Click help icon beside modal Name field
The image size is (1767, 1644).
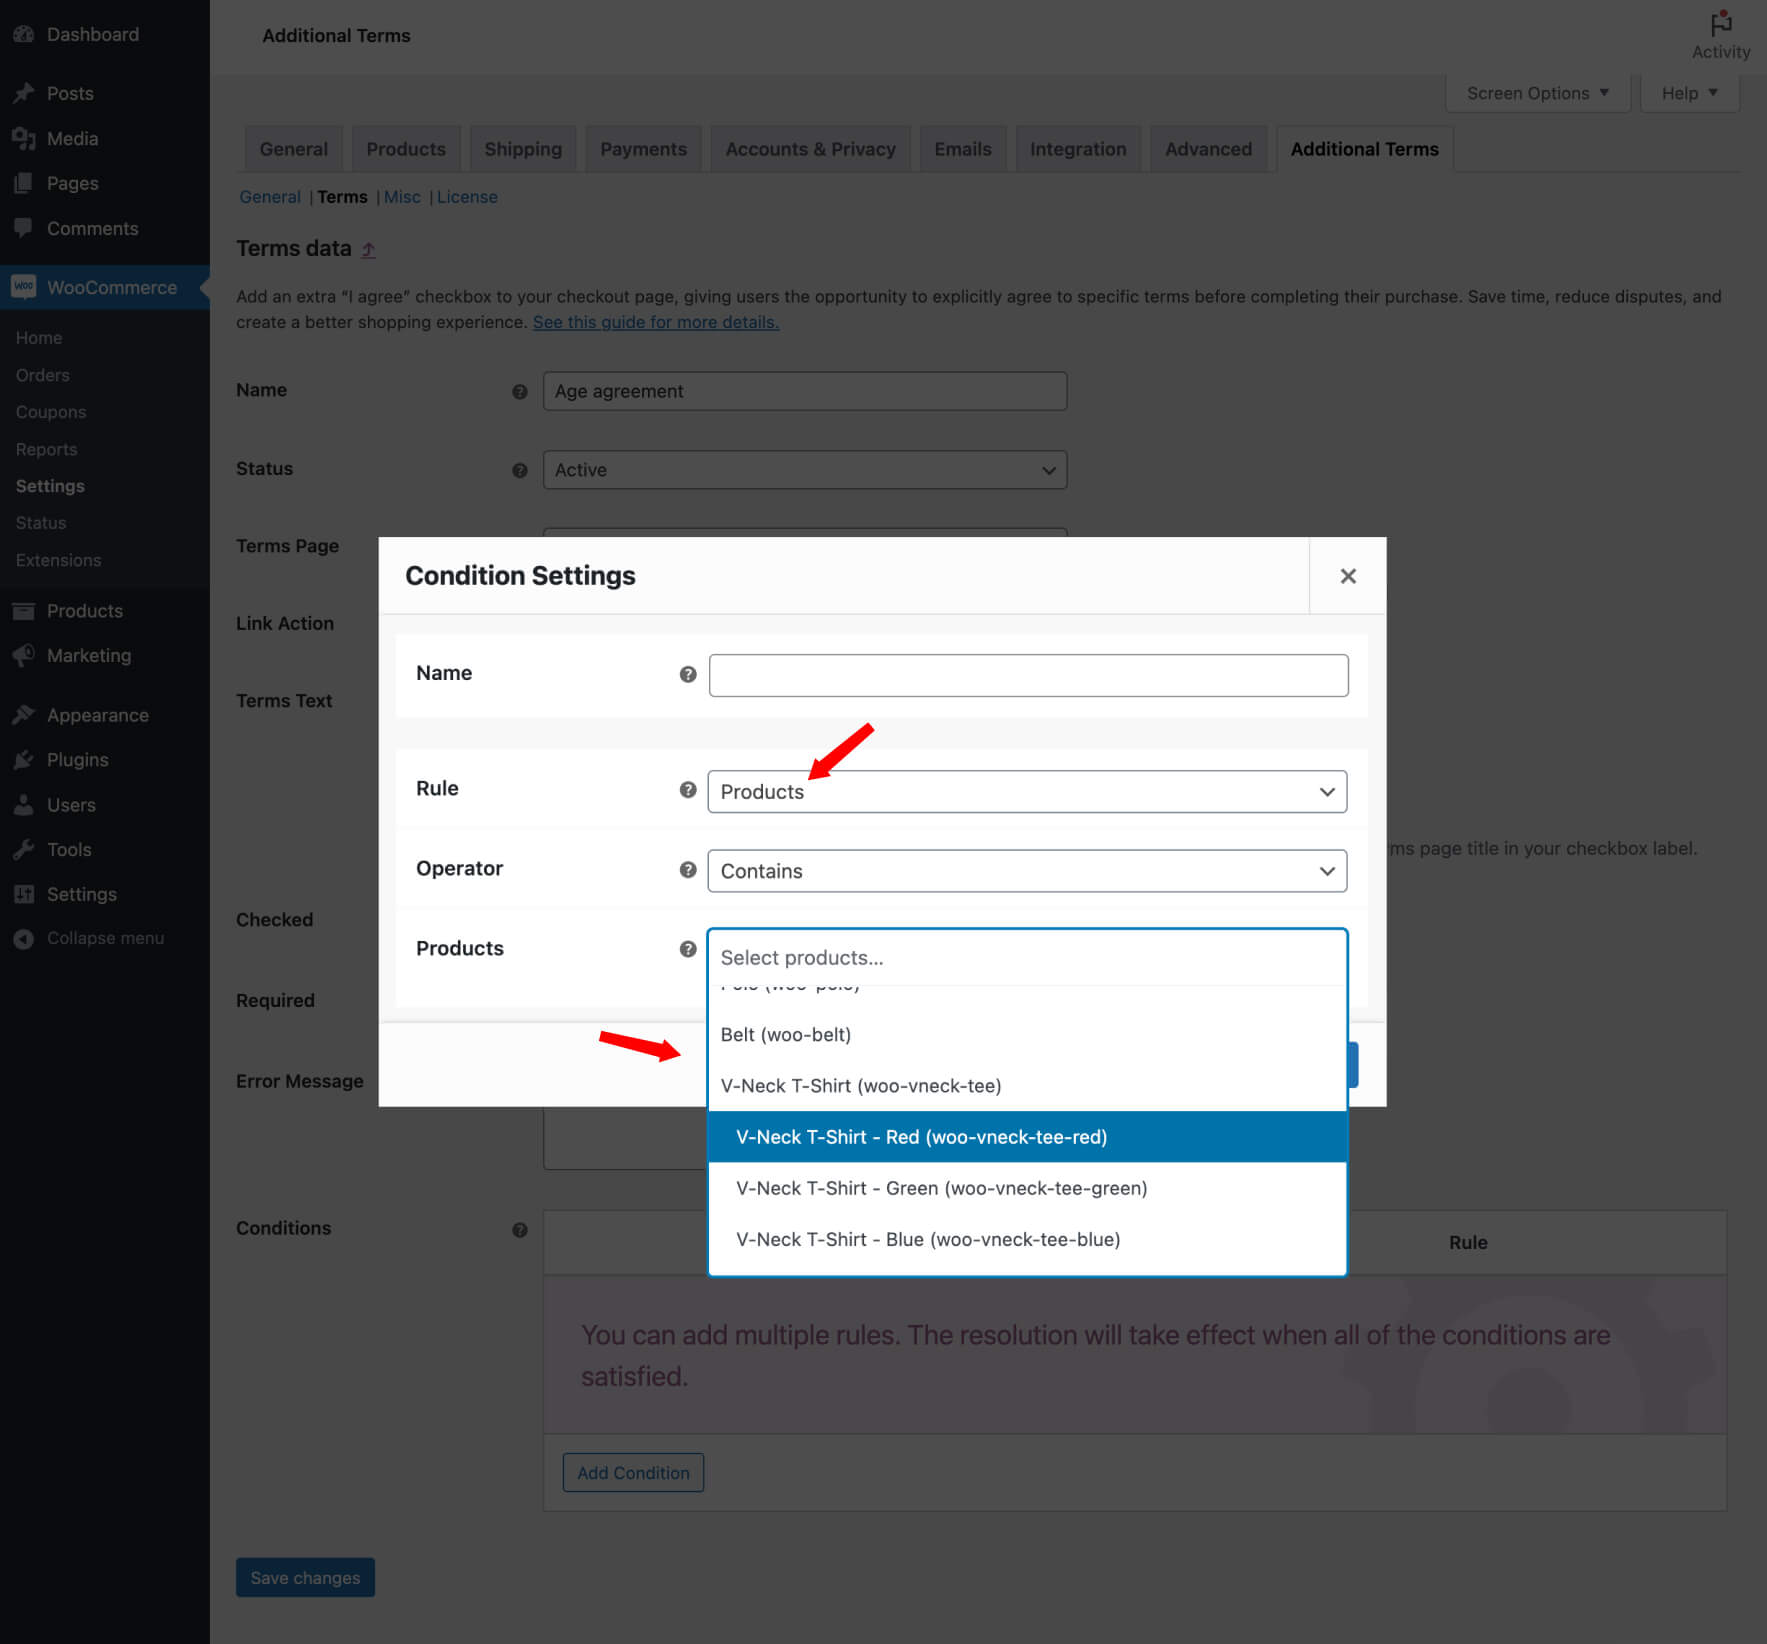click(688, 674)
